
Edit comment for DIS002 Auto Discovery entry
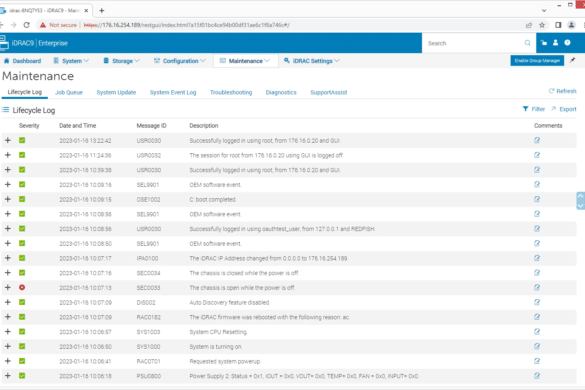tap(537, 302)
